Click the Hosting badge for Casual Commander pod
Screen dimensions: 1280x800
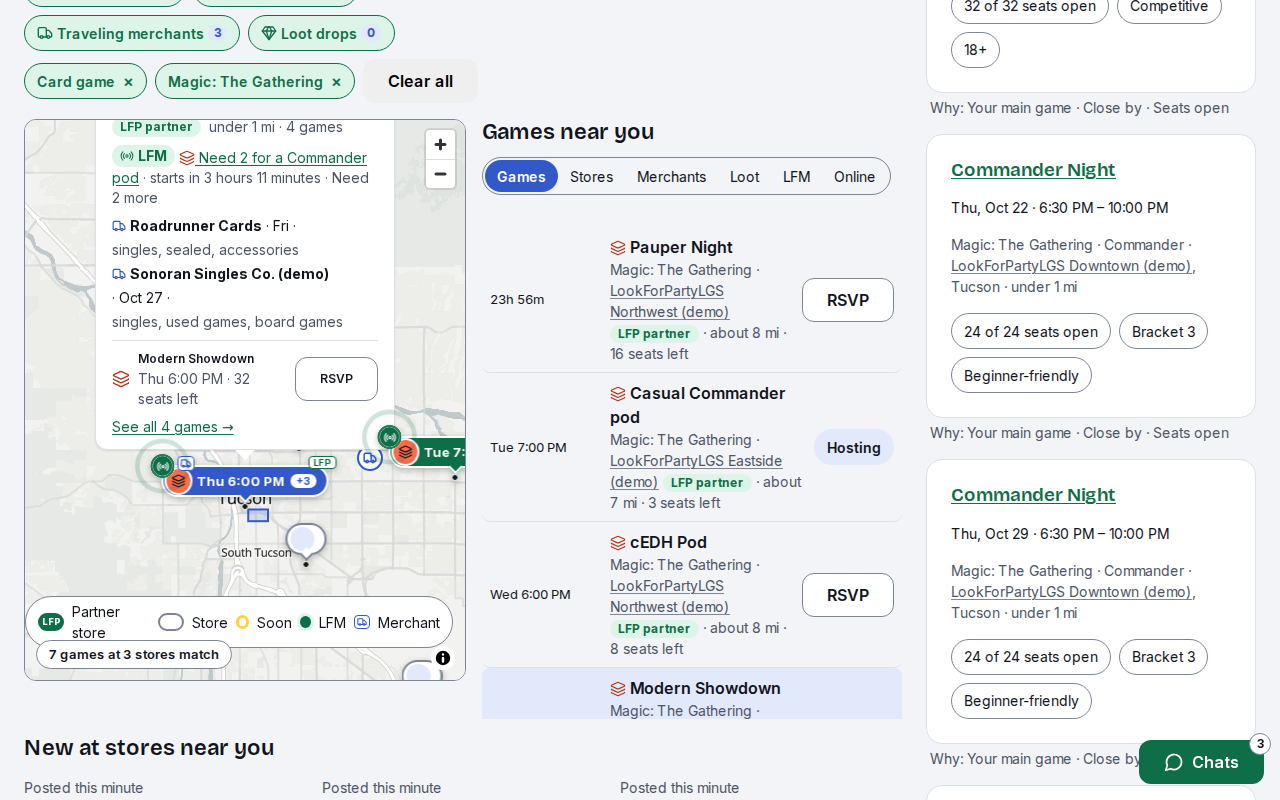tap(853, 448)
